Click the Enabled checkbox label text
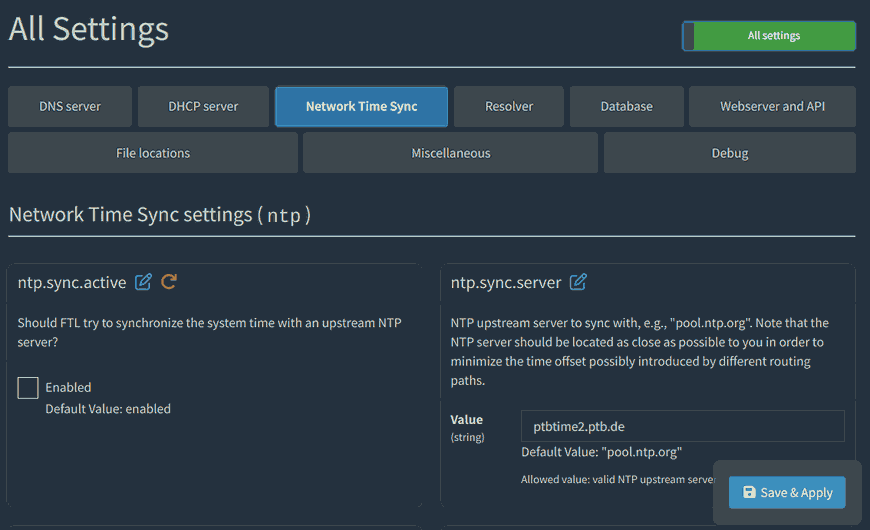 (68, 388)
